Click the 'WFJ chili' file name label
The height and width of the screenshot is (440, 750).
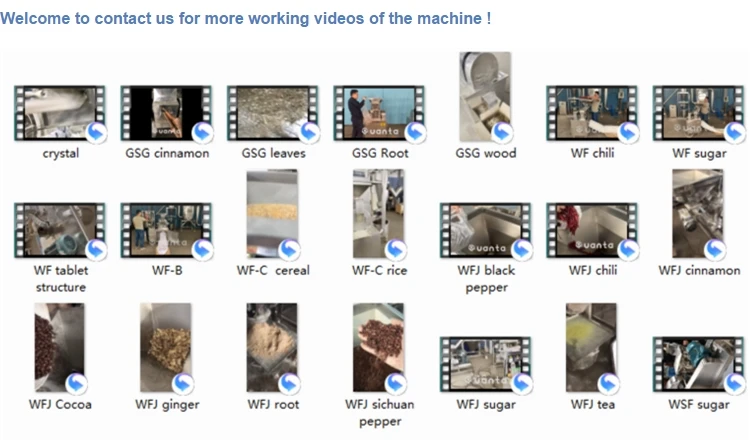pyautogui.click(x=593, y=270)
